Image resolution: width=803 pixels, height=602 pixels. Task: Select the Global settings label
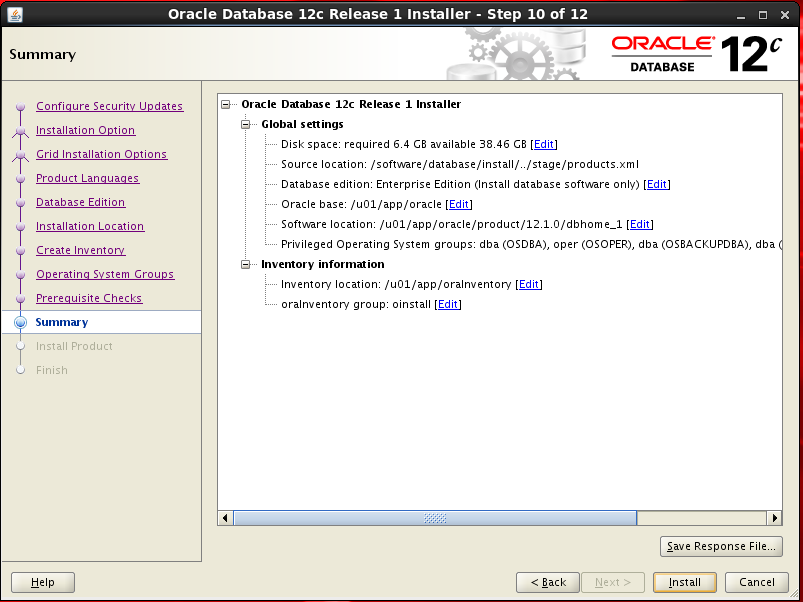coord(302,124)
